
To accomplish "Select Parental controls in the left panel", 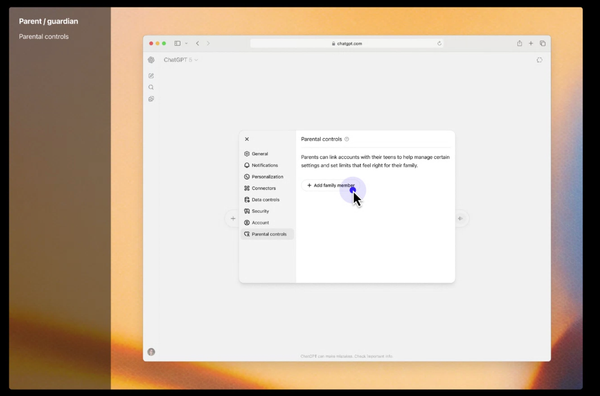I will pyautogui.click(x=44, y=37).
